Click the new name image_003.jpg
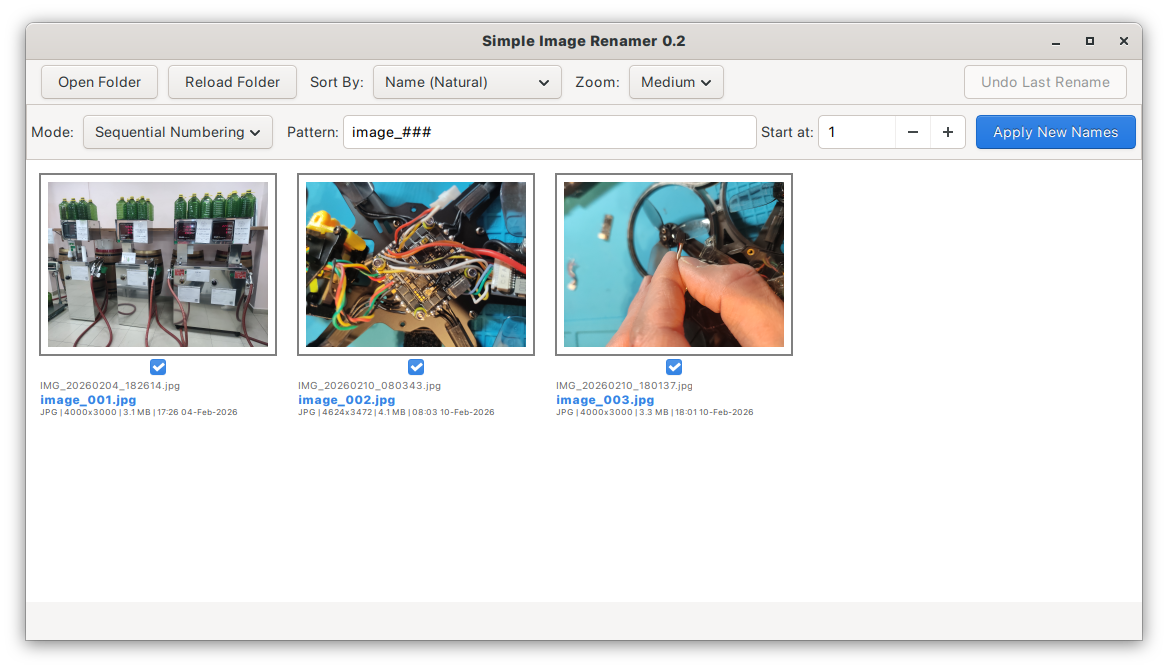Viewport: 1168px width, 669px height. coord(604,400)
